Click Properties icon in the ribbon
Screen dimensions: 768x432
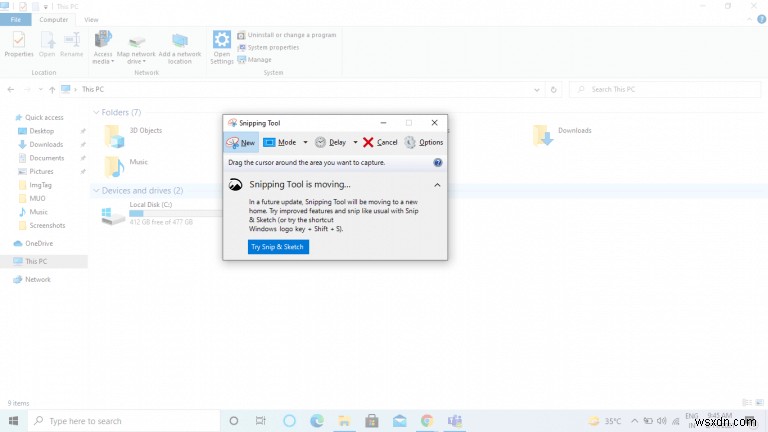point(19,44)
